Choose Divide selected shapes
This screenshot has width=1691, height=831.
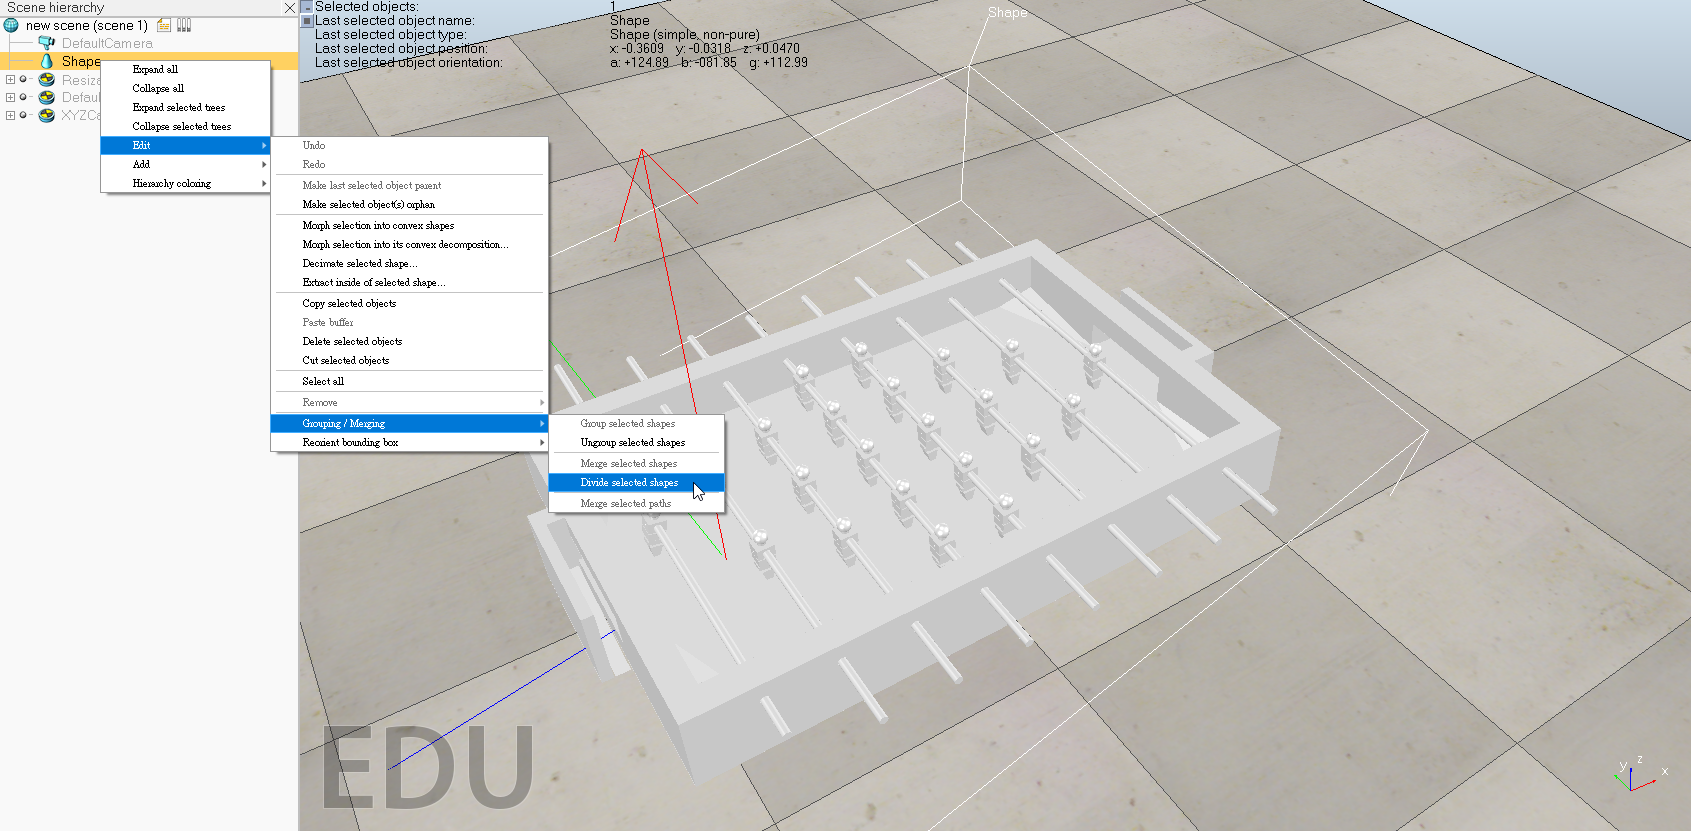click(x=629, y=482)
